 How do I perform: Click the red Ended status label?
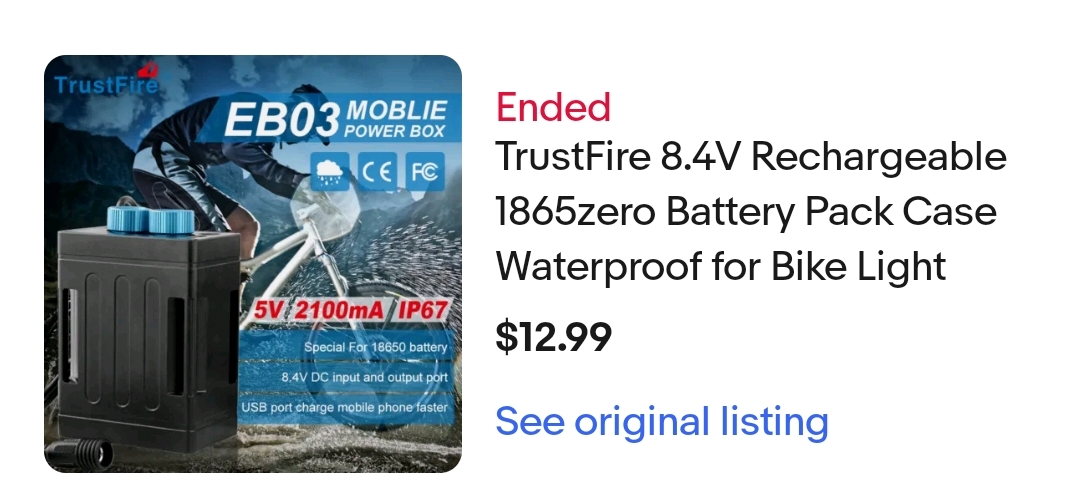553,108
